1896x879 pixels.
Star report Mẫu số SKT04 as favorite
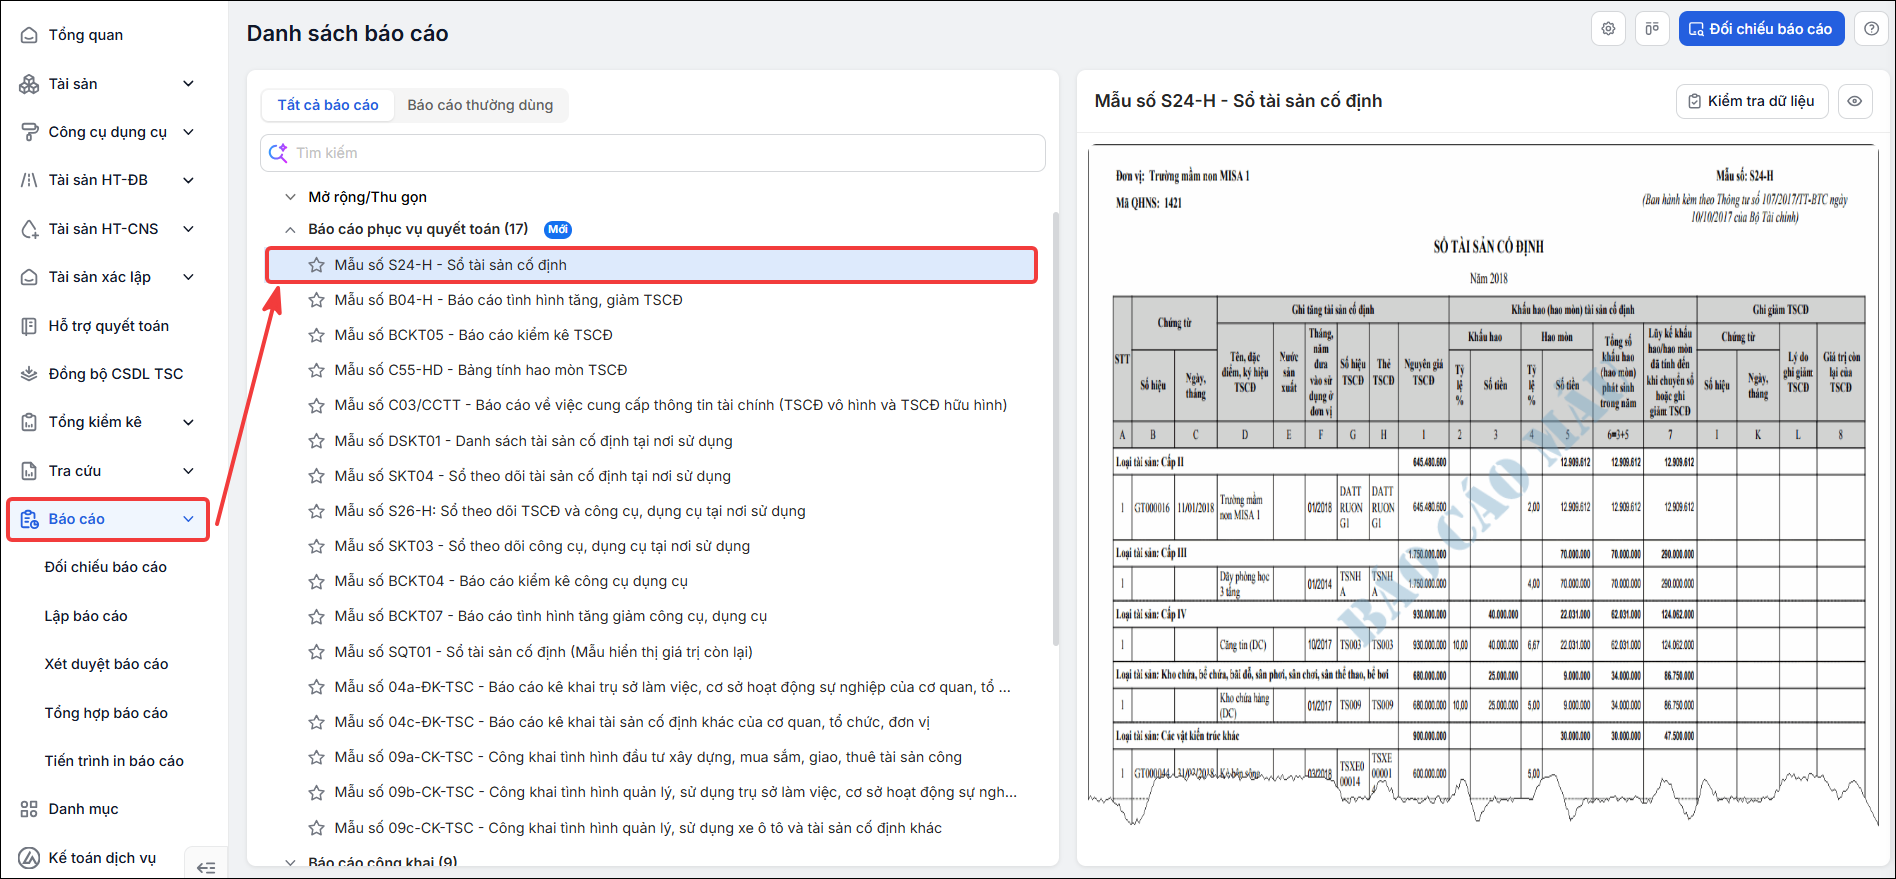316,476
